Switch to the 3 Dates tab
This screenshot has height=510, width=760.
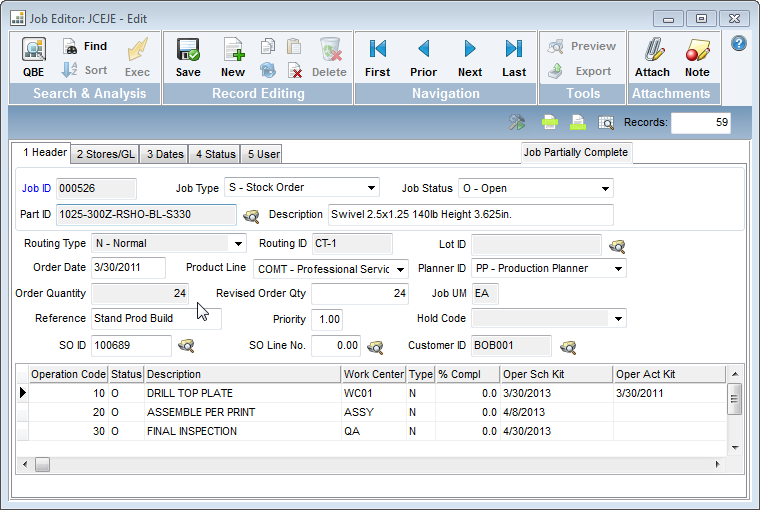click(x=165, y=154)
